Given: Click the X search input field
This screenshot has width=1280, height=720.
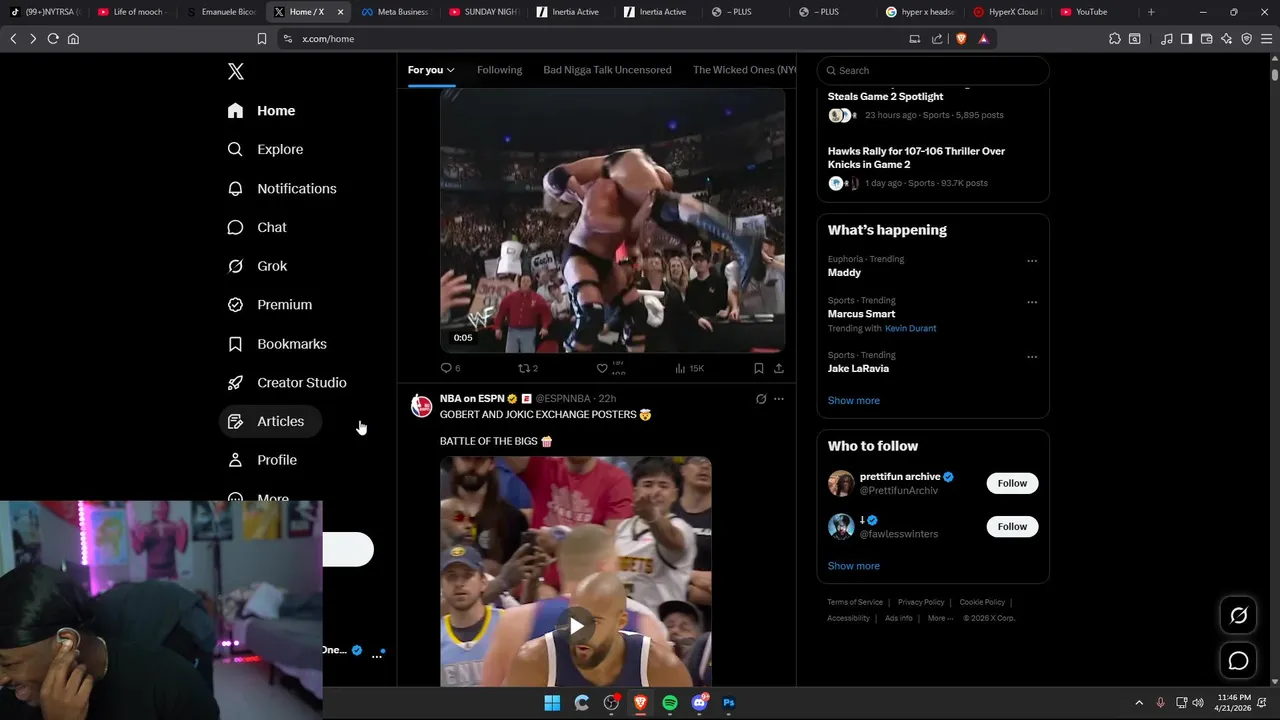Looking at the screenshot, I should click(x=932, y=70).
